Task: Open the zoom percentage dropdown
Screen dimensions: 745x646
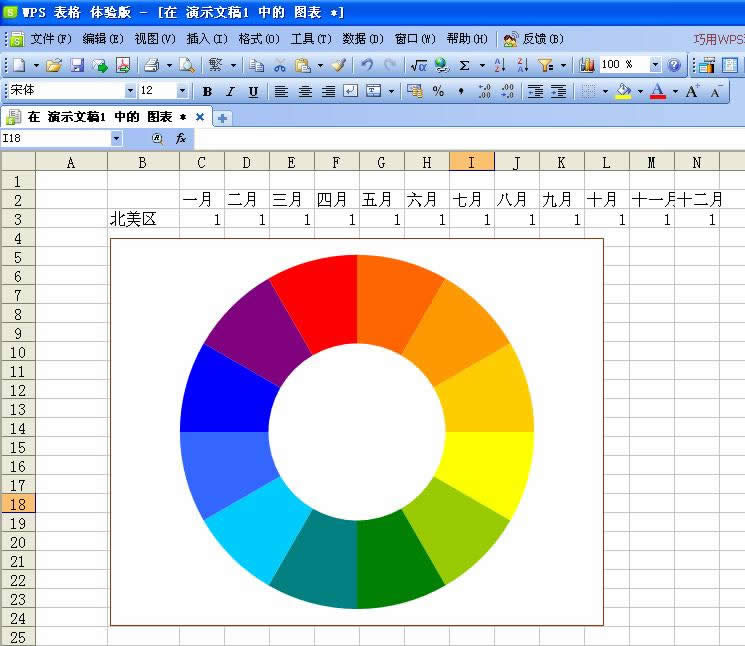Action: (655, 65)
